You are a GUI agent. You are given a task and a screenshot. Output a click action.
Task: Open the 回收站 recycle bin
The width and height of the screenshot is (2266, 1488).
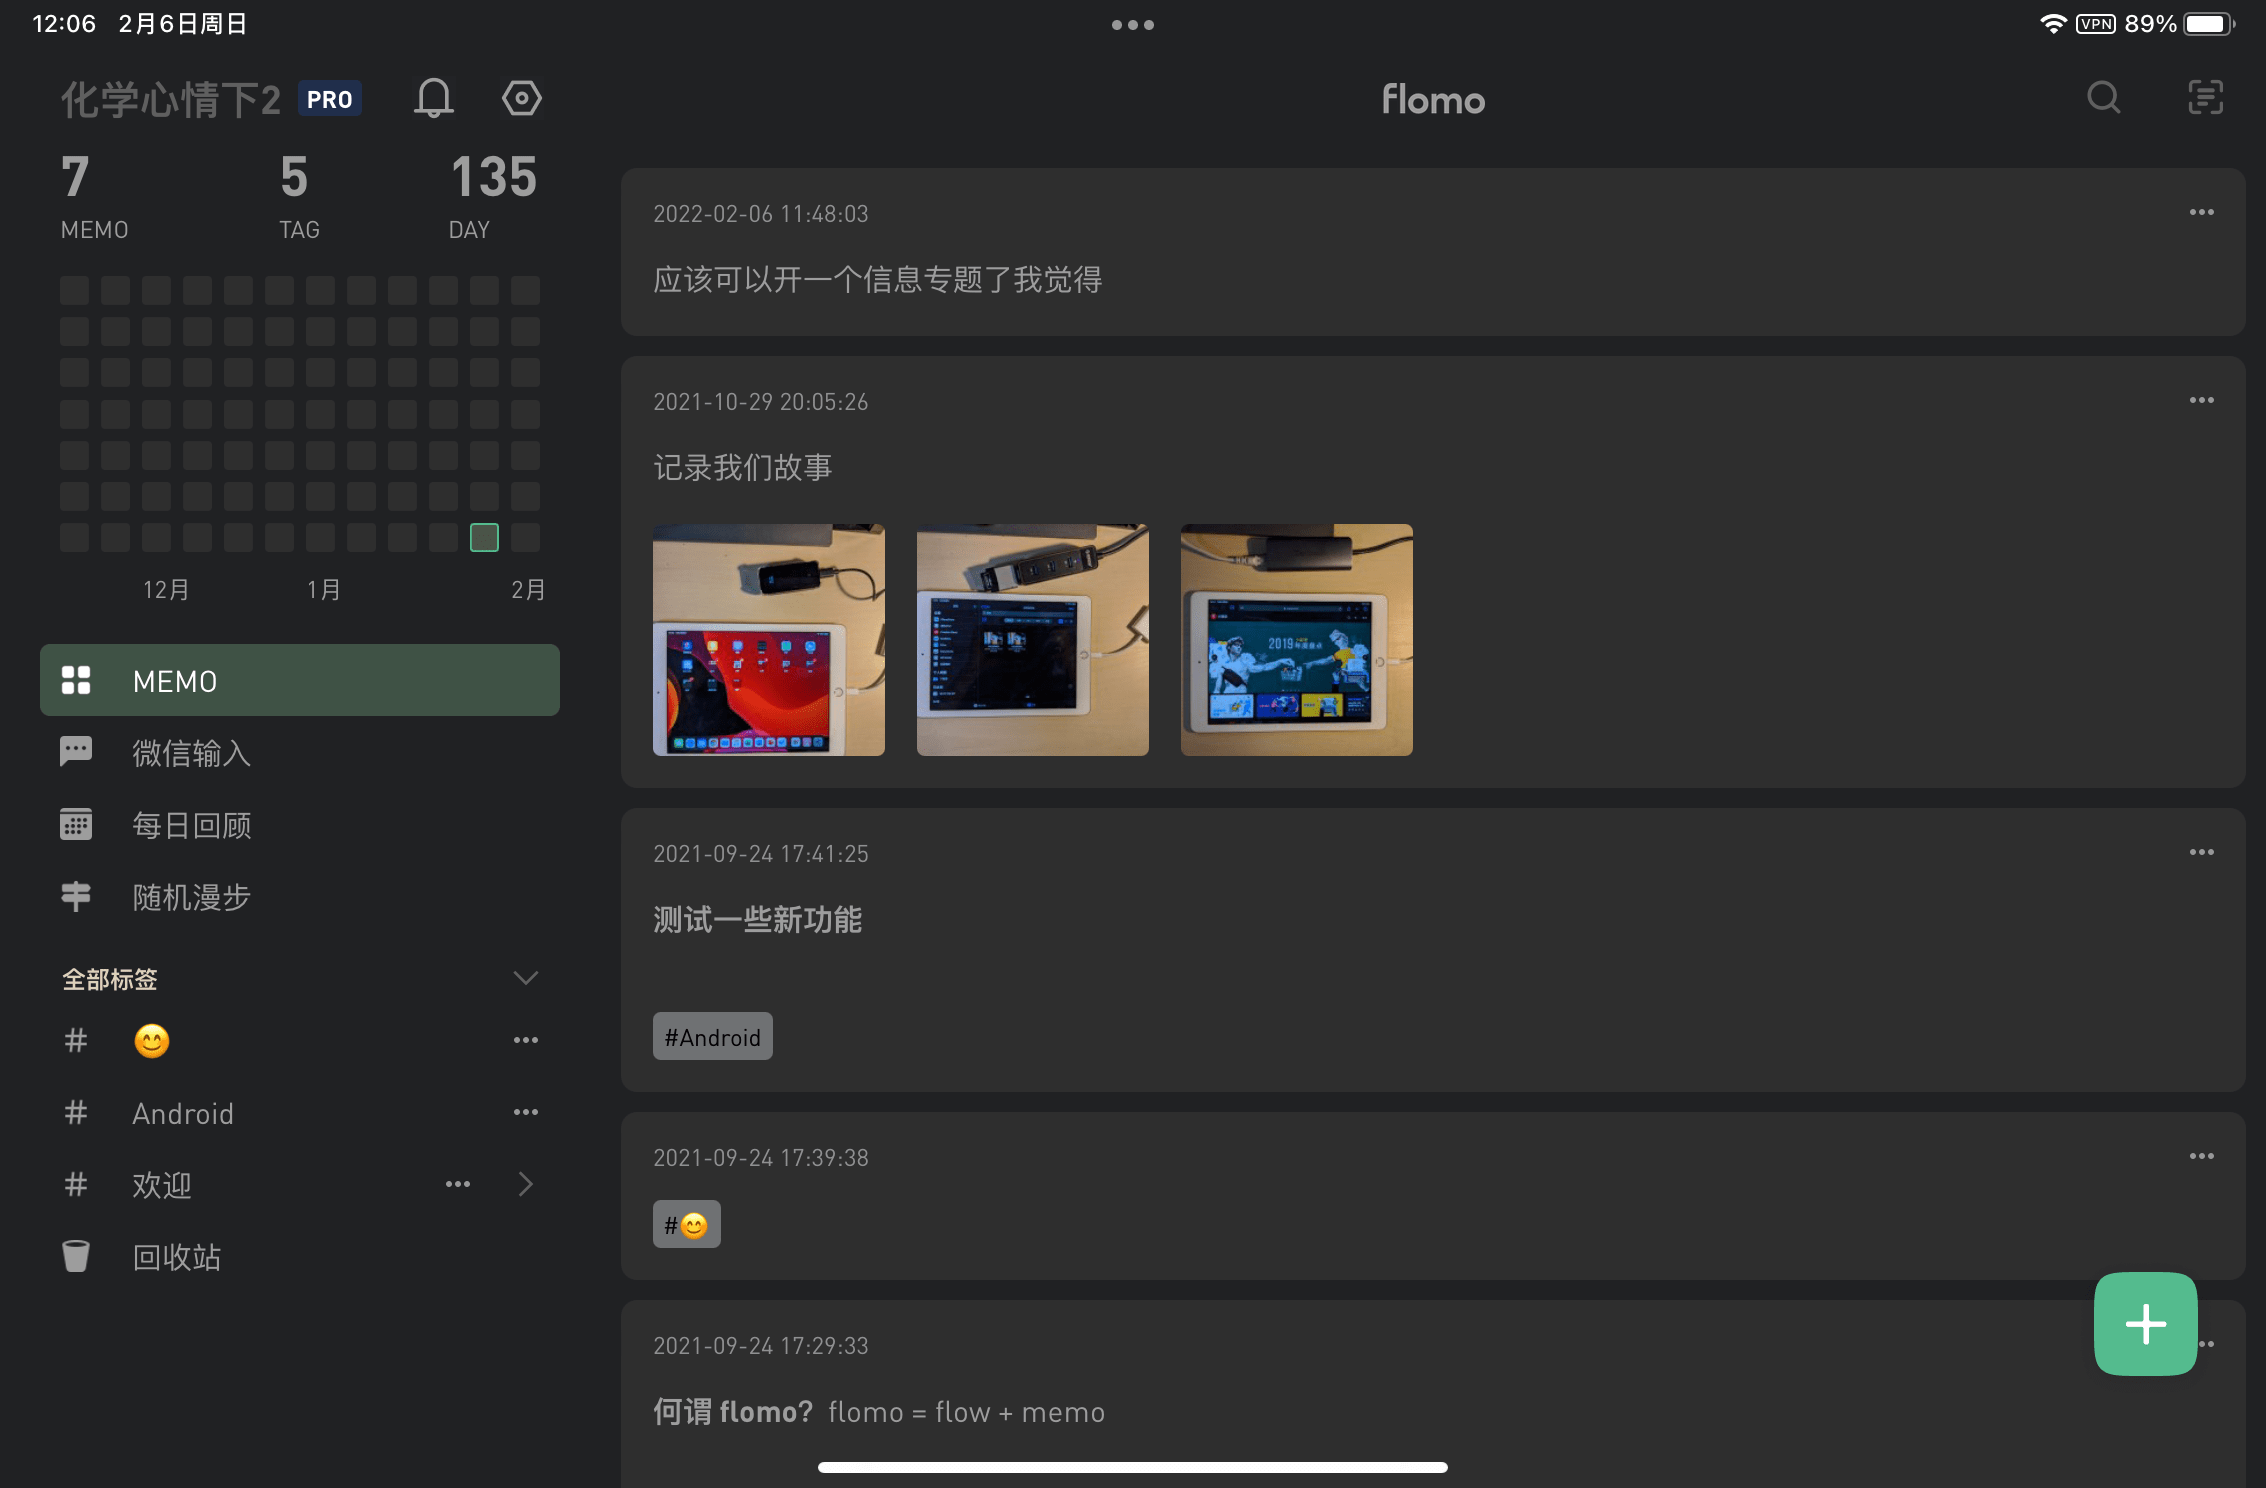(177, 1256)
